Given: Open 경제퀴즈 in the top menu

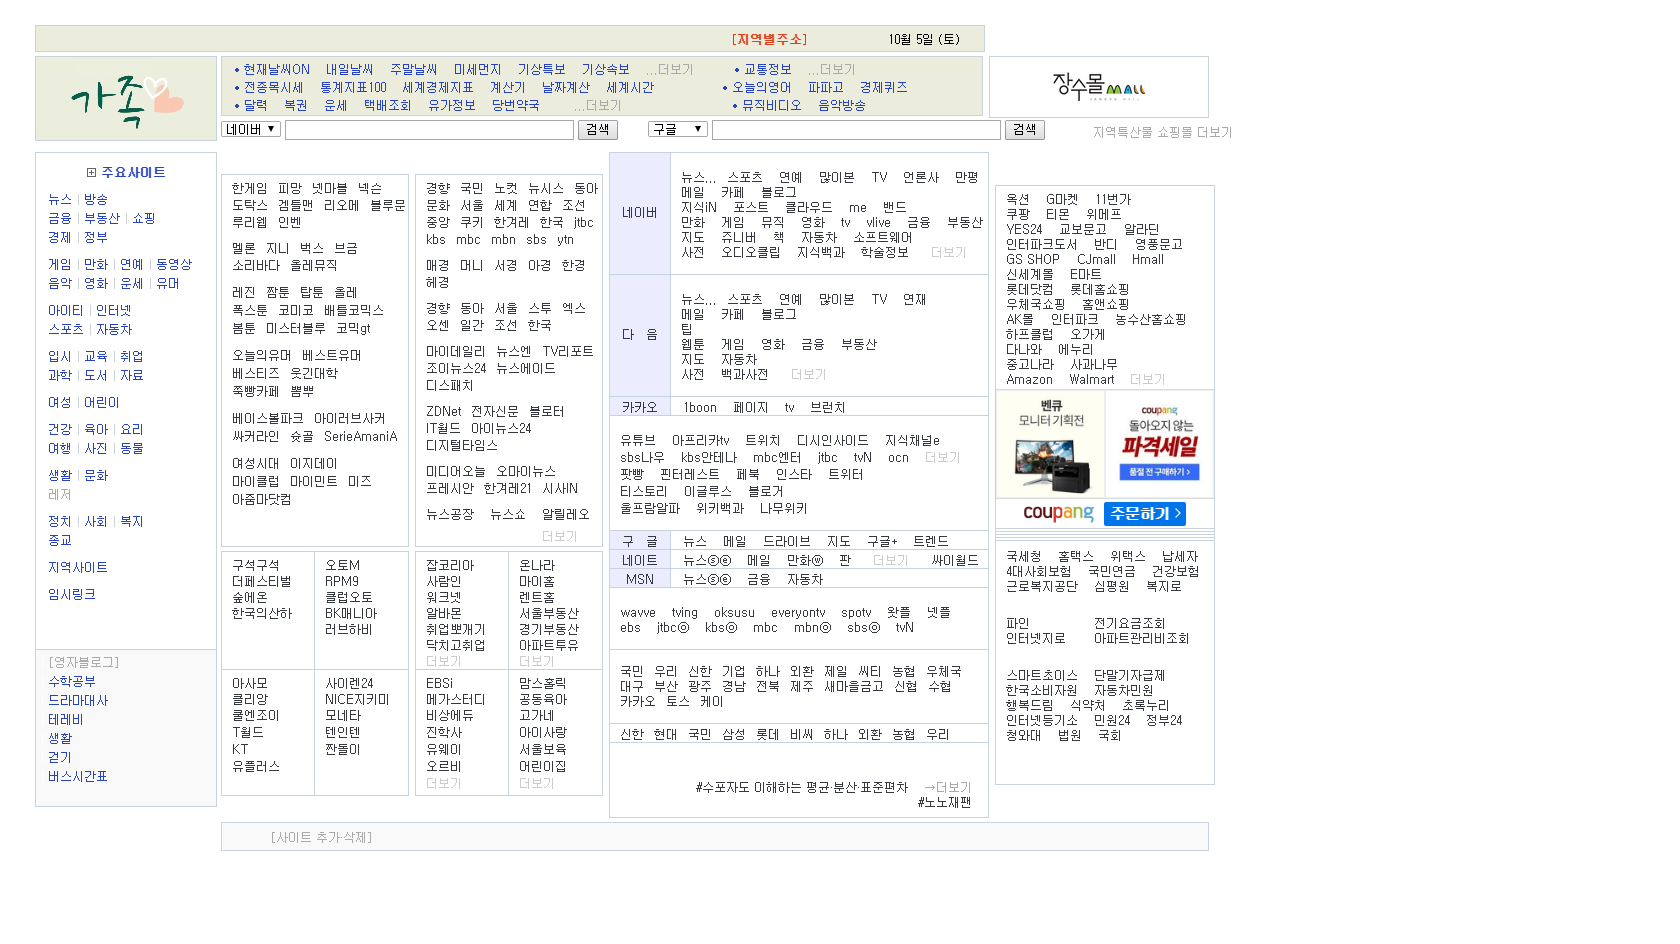Looking at the screenshot, I should point(883,87).
